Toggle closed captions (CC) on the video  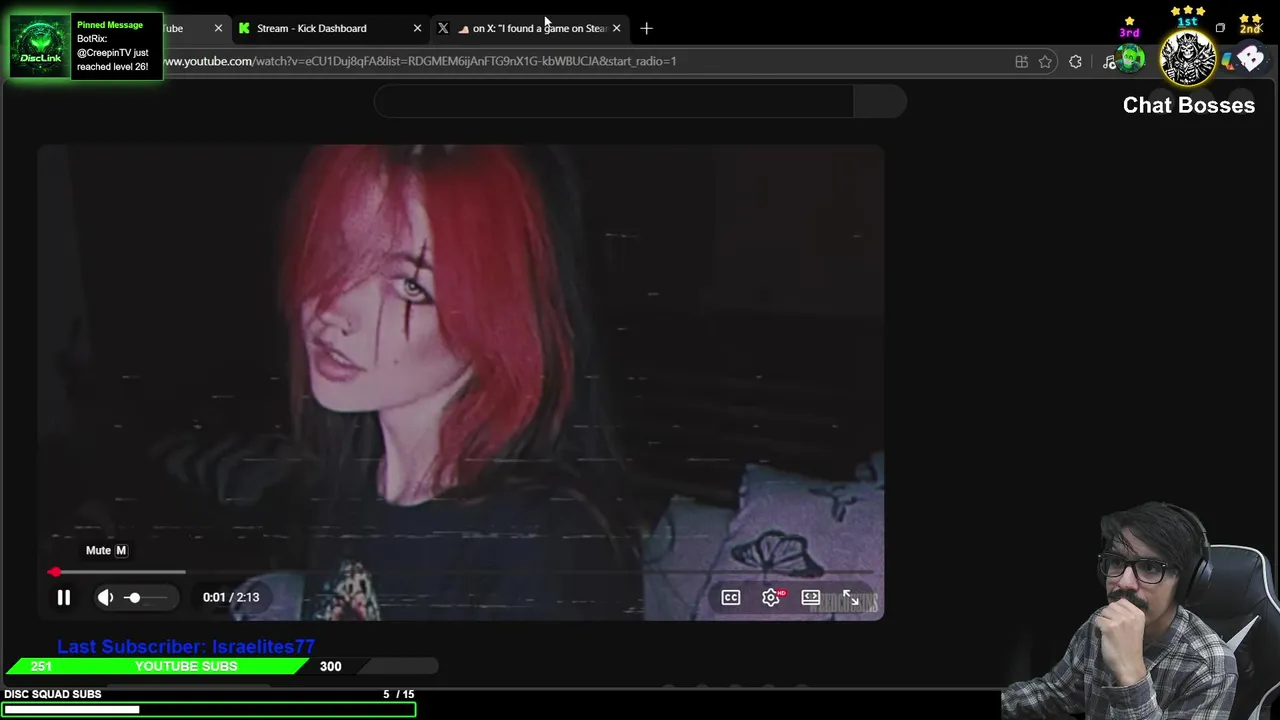(x=731, y=598)
